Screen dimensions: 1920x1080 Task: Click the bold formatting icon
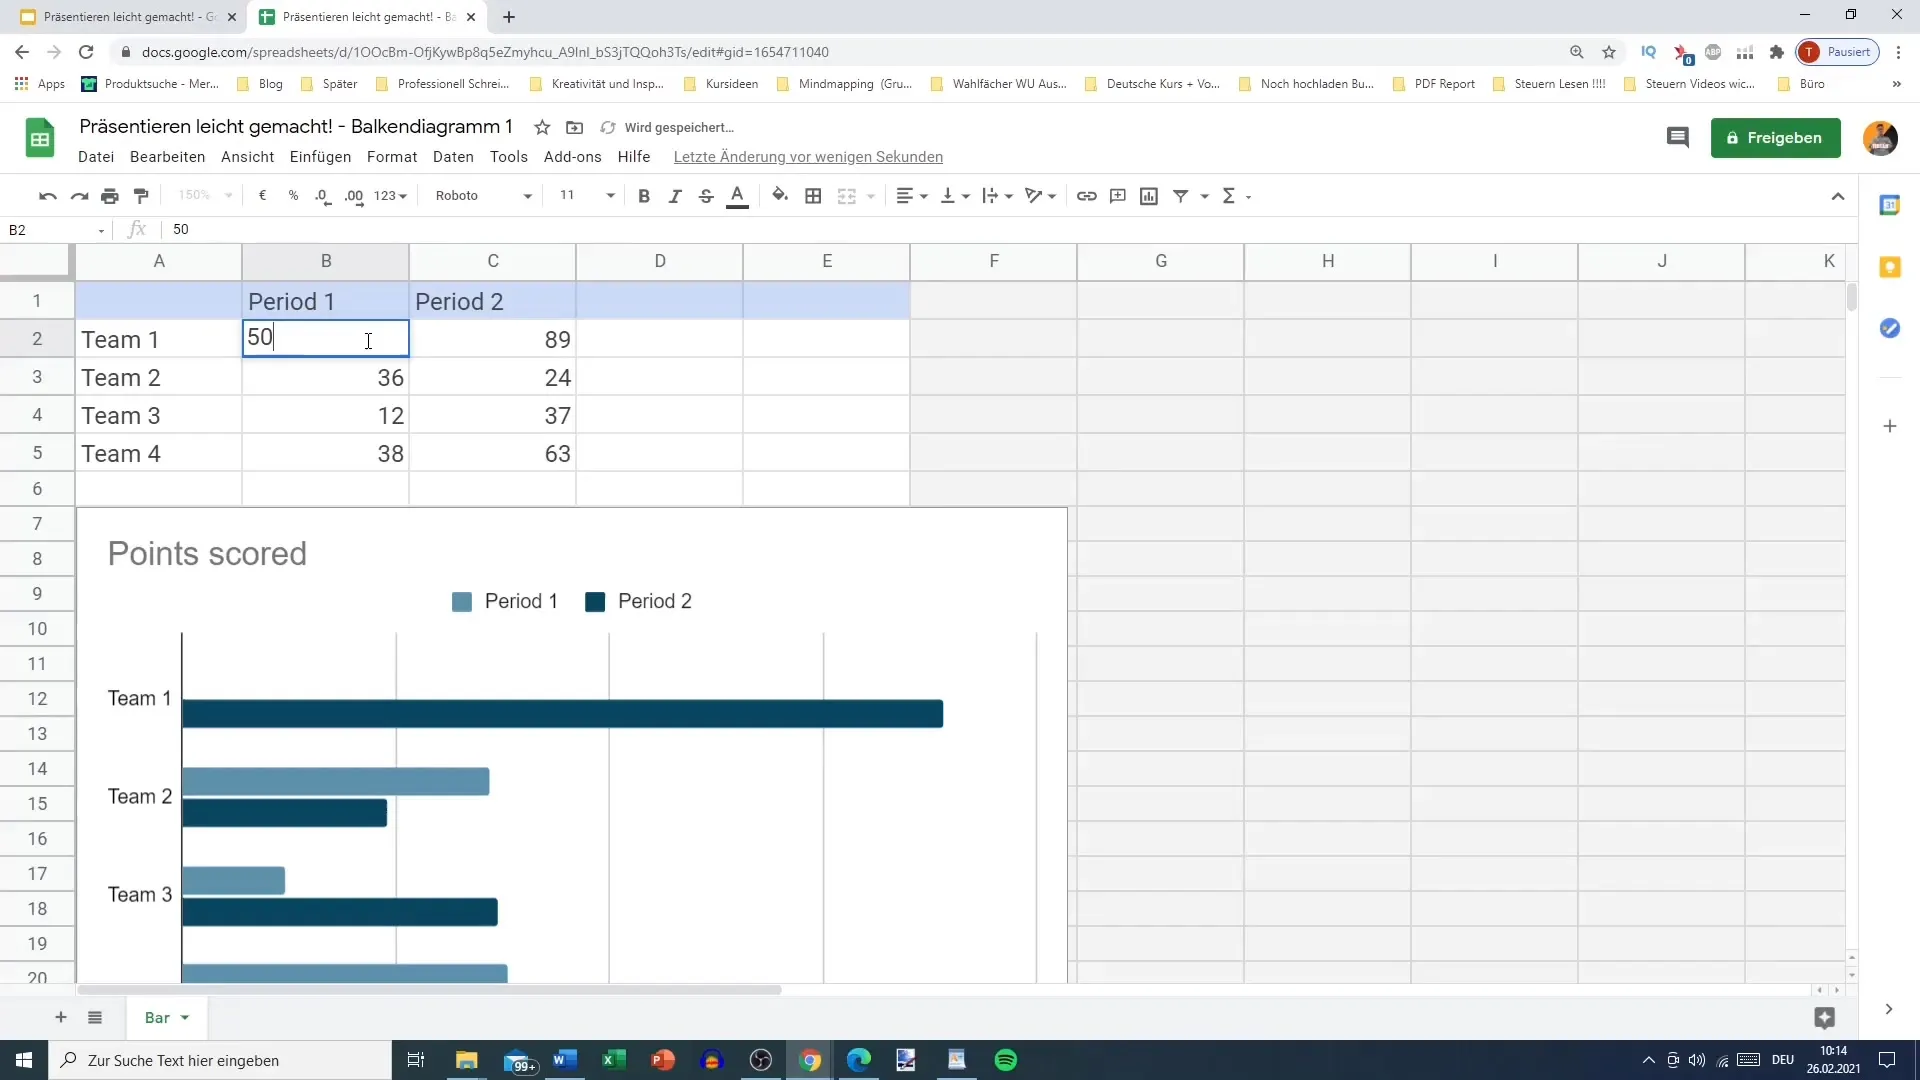642,195
